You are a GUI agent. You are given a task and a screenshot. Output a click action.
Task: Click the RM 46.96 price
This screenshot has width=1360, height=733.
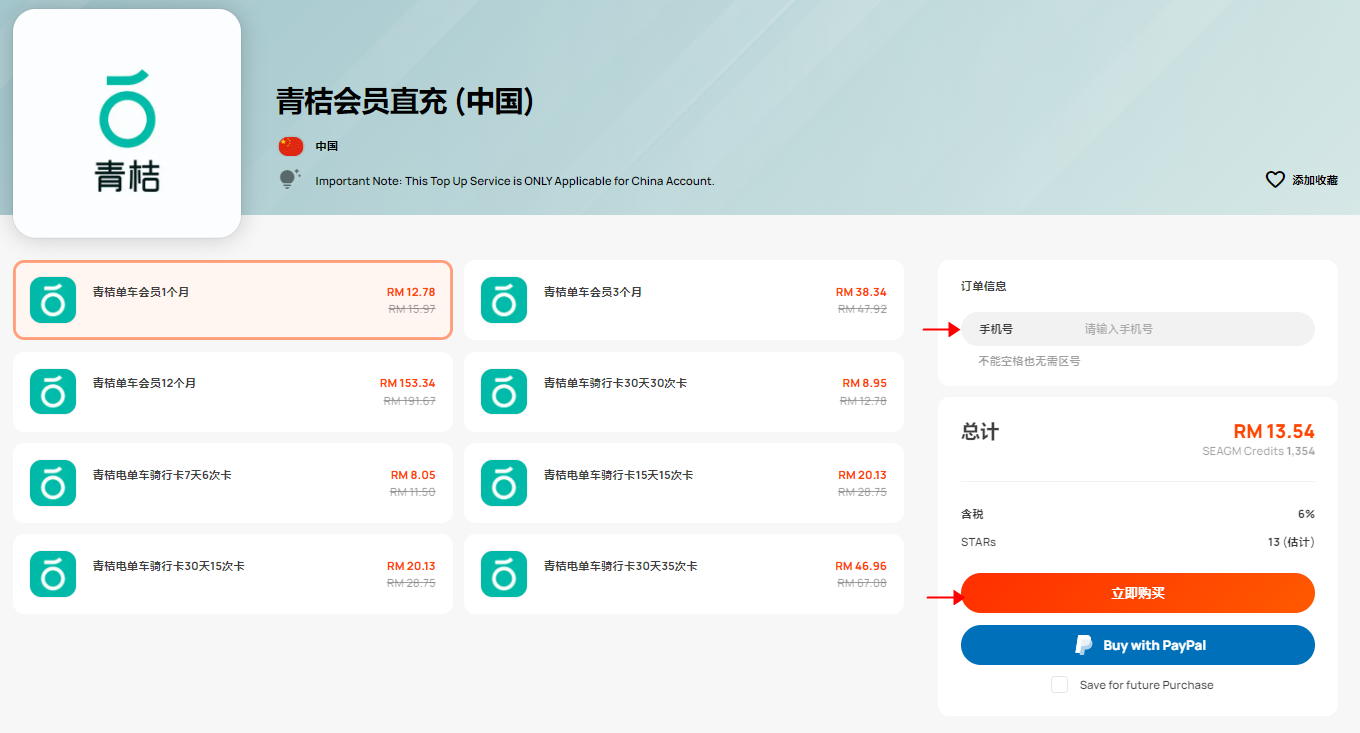861,566
